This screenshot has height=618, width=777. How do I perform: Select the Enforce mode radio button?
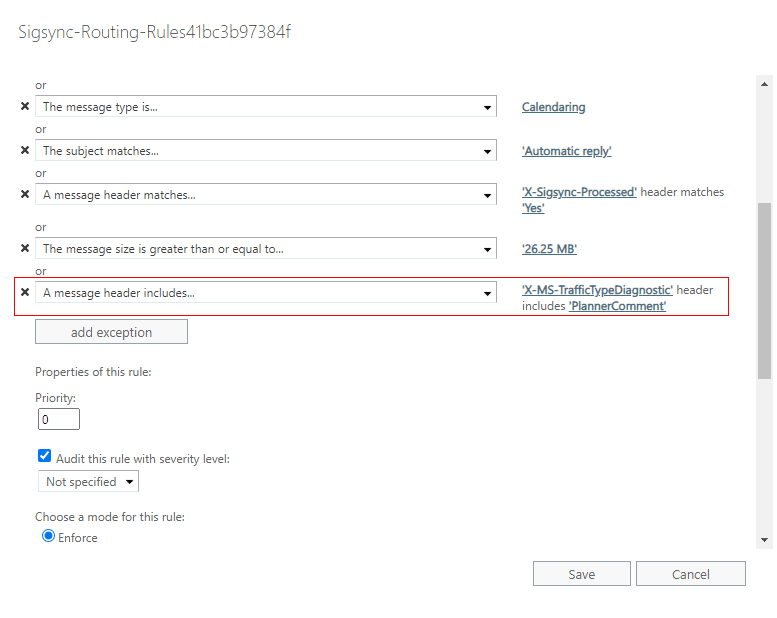(x=48, y=536)
